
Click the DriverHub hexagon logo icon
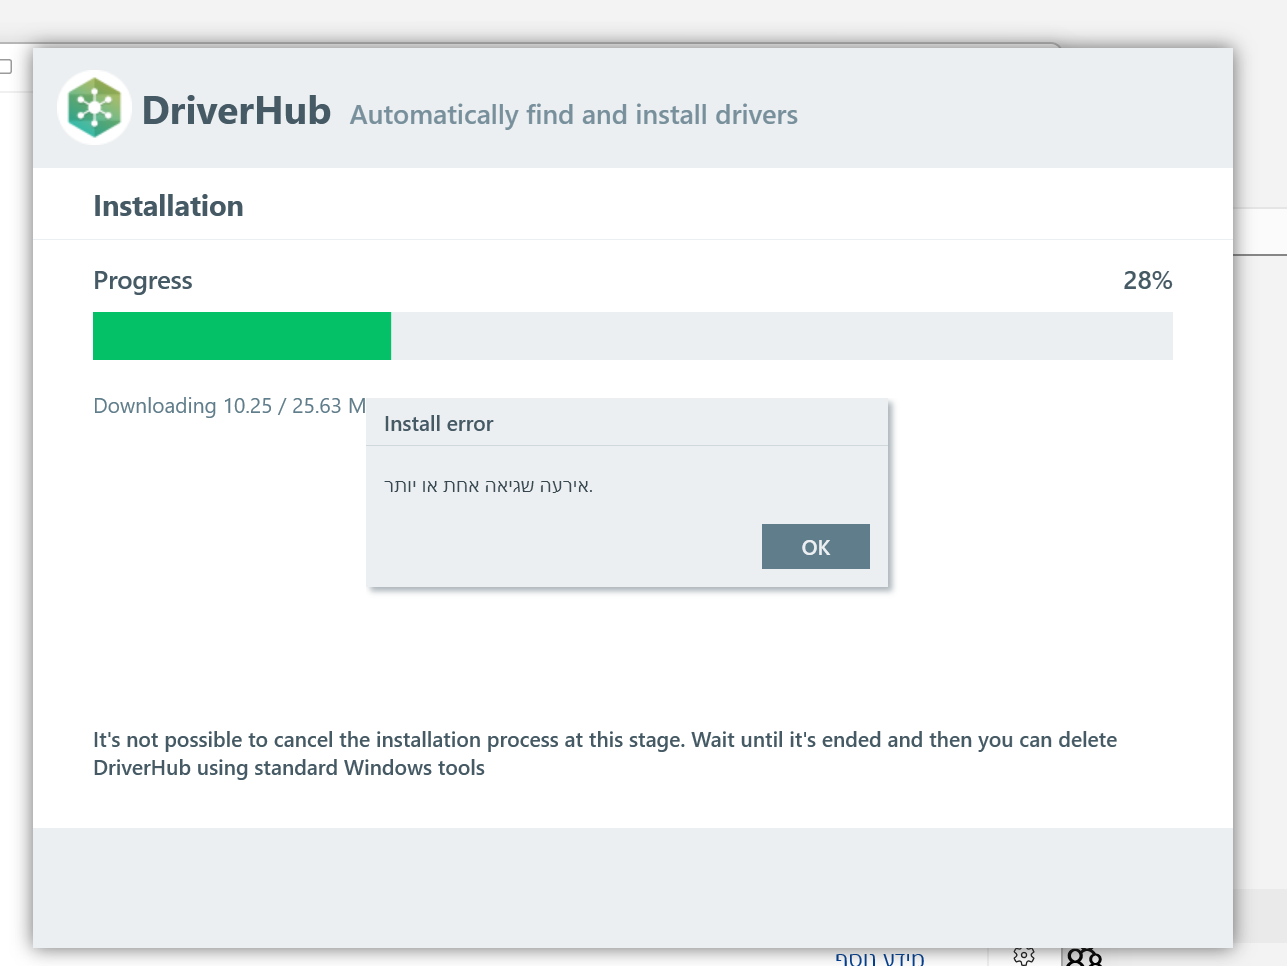tap(95, 108)
